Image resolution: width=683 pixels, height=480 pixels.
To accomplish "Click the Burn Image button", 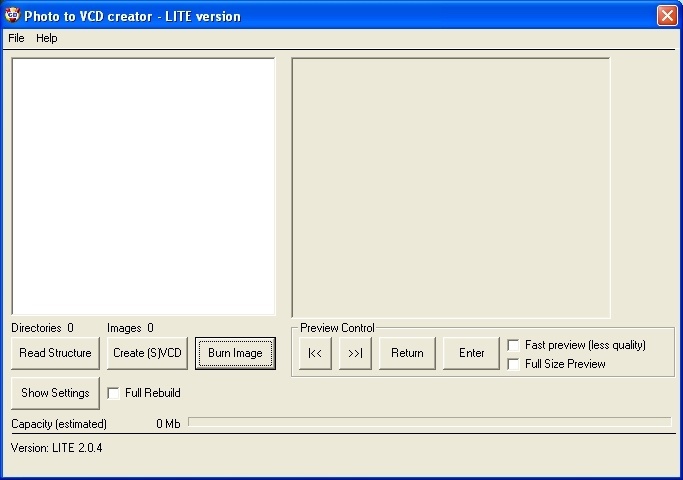I will coord(235,353).
